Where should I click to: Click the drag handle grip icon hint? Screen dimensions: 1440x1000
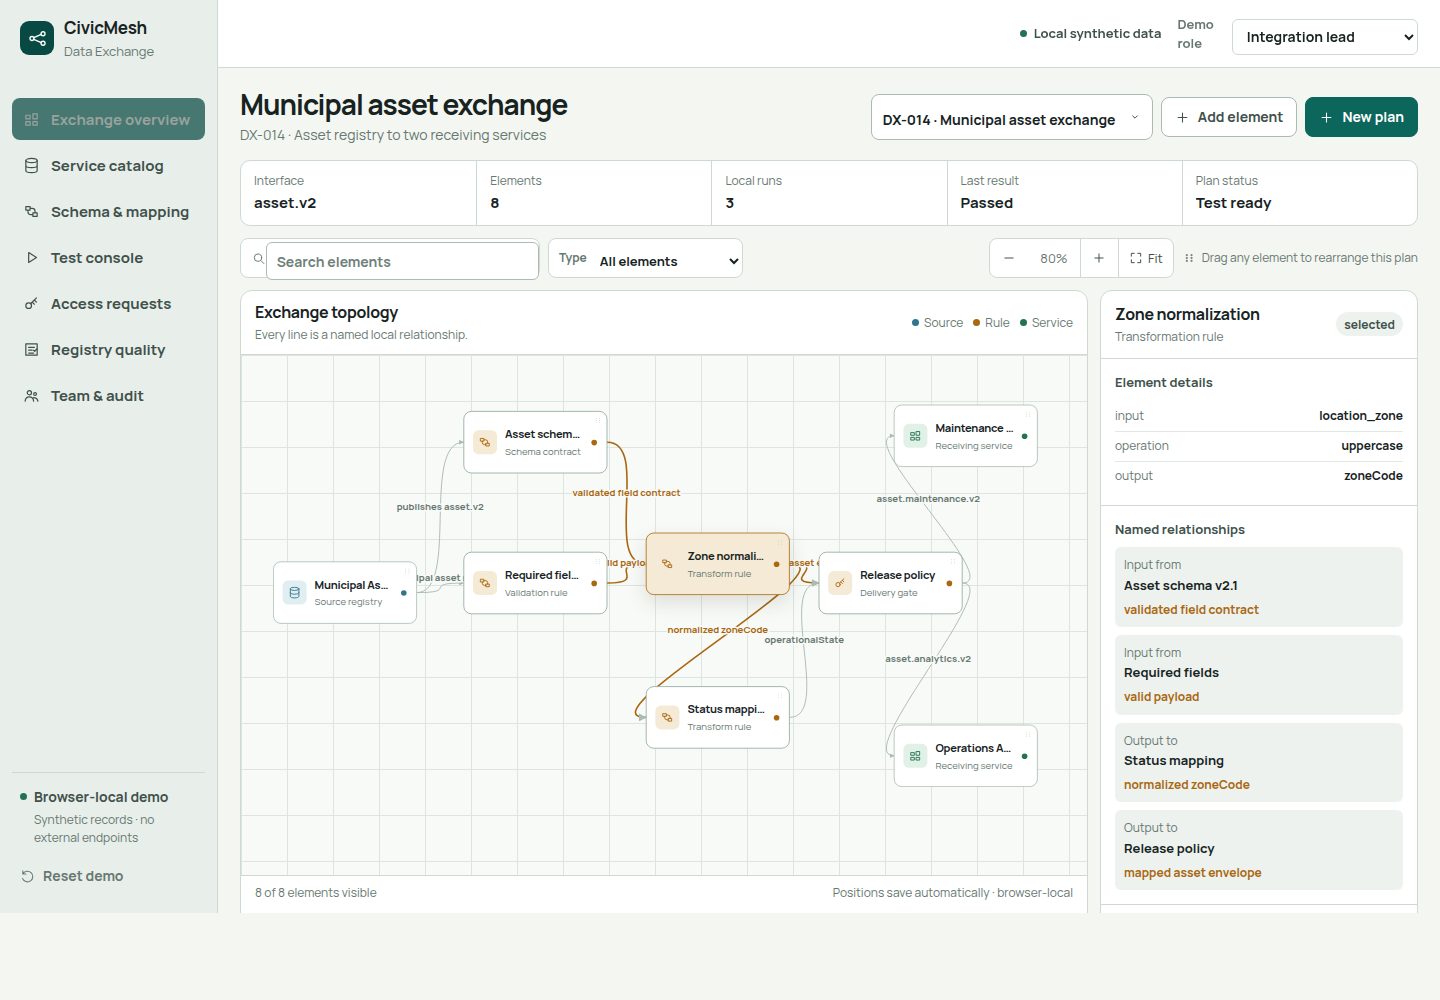1189,258
